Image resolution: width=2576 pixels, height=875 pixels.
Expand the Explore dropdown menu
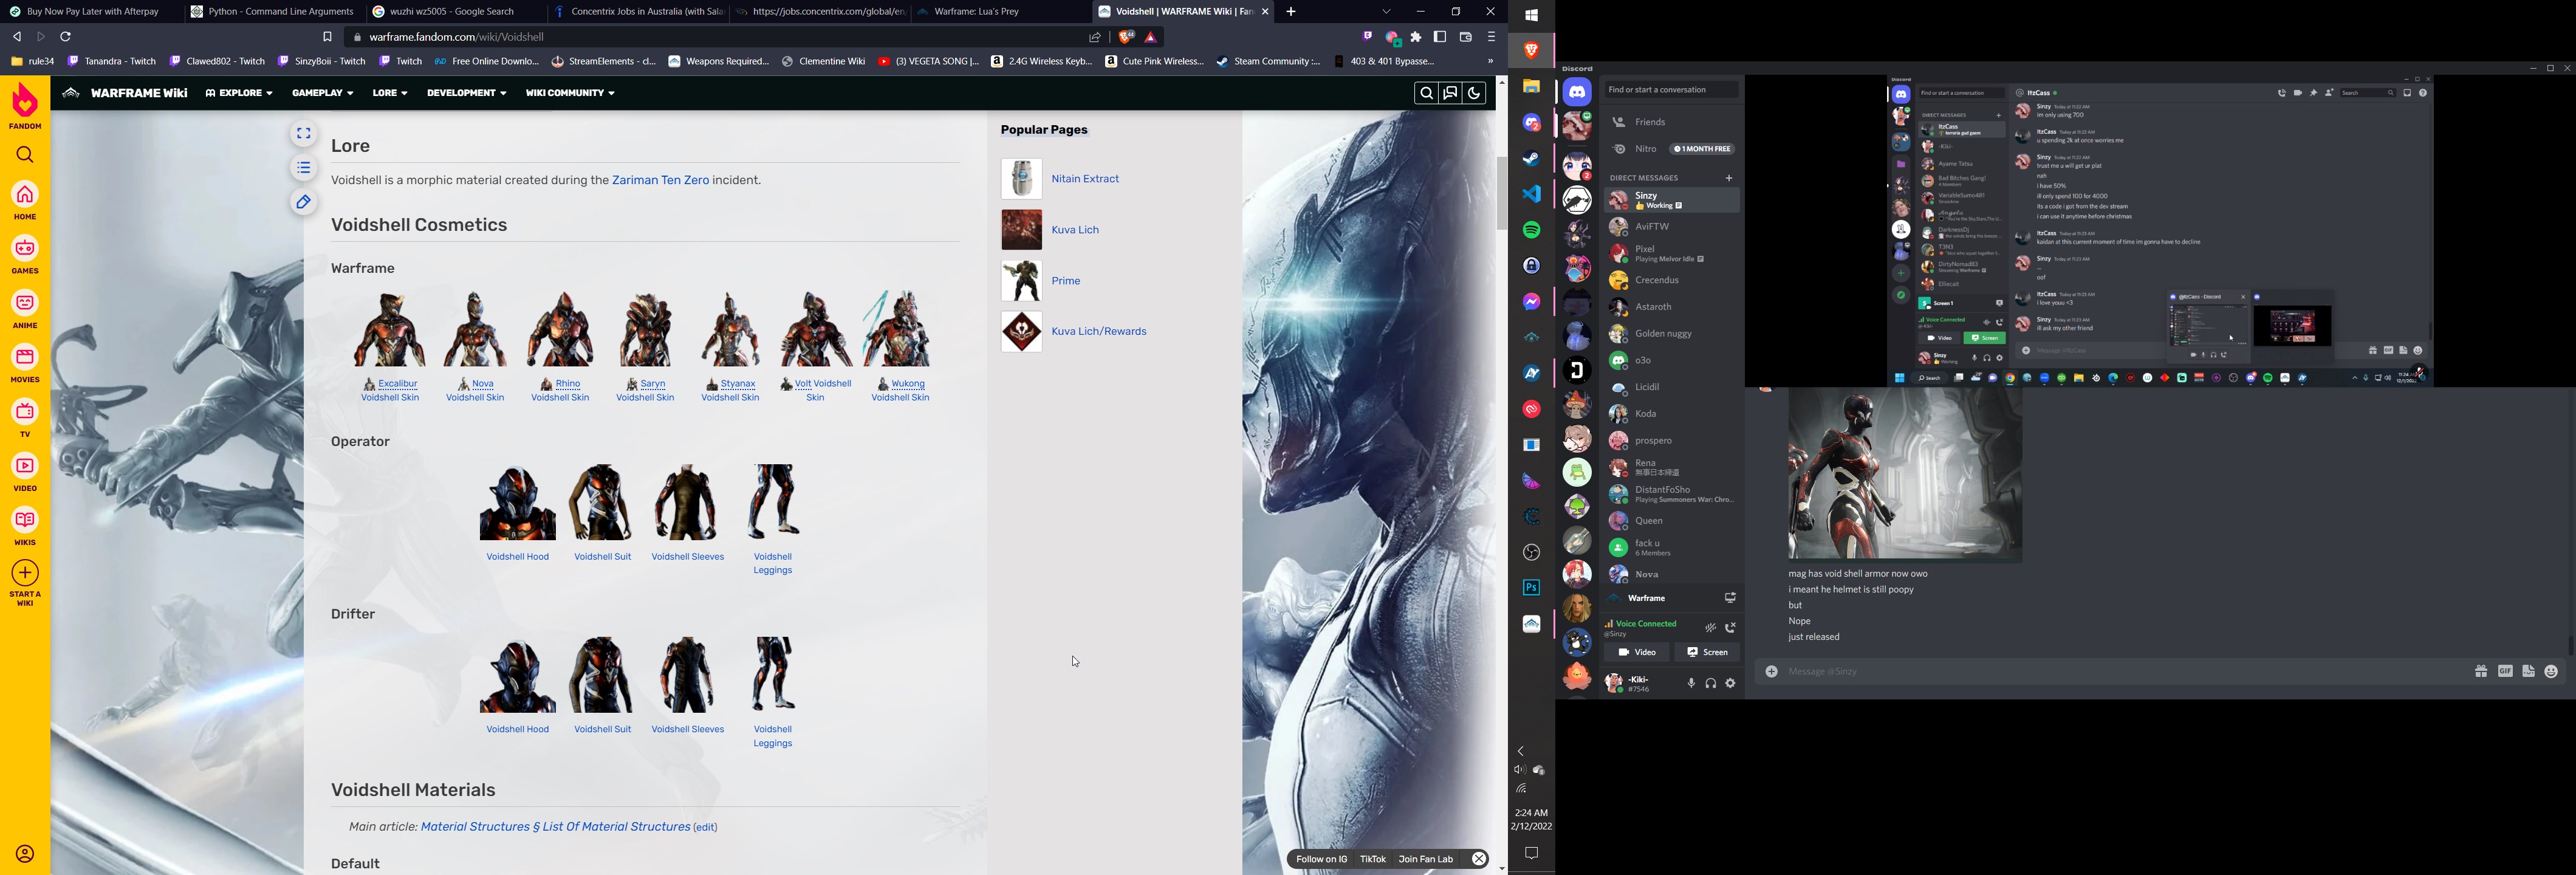[239, 94]
